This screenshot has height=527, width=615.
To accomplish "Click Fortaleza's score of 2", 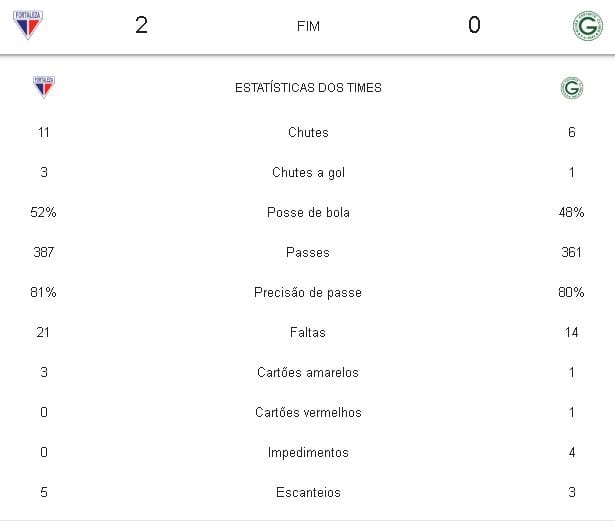I will click(x=141, y=25).
